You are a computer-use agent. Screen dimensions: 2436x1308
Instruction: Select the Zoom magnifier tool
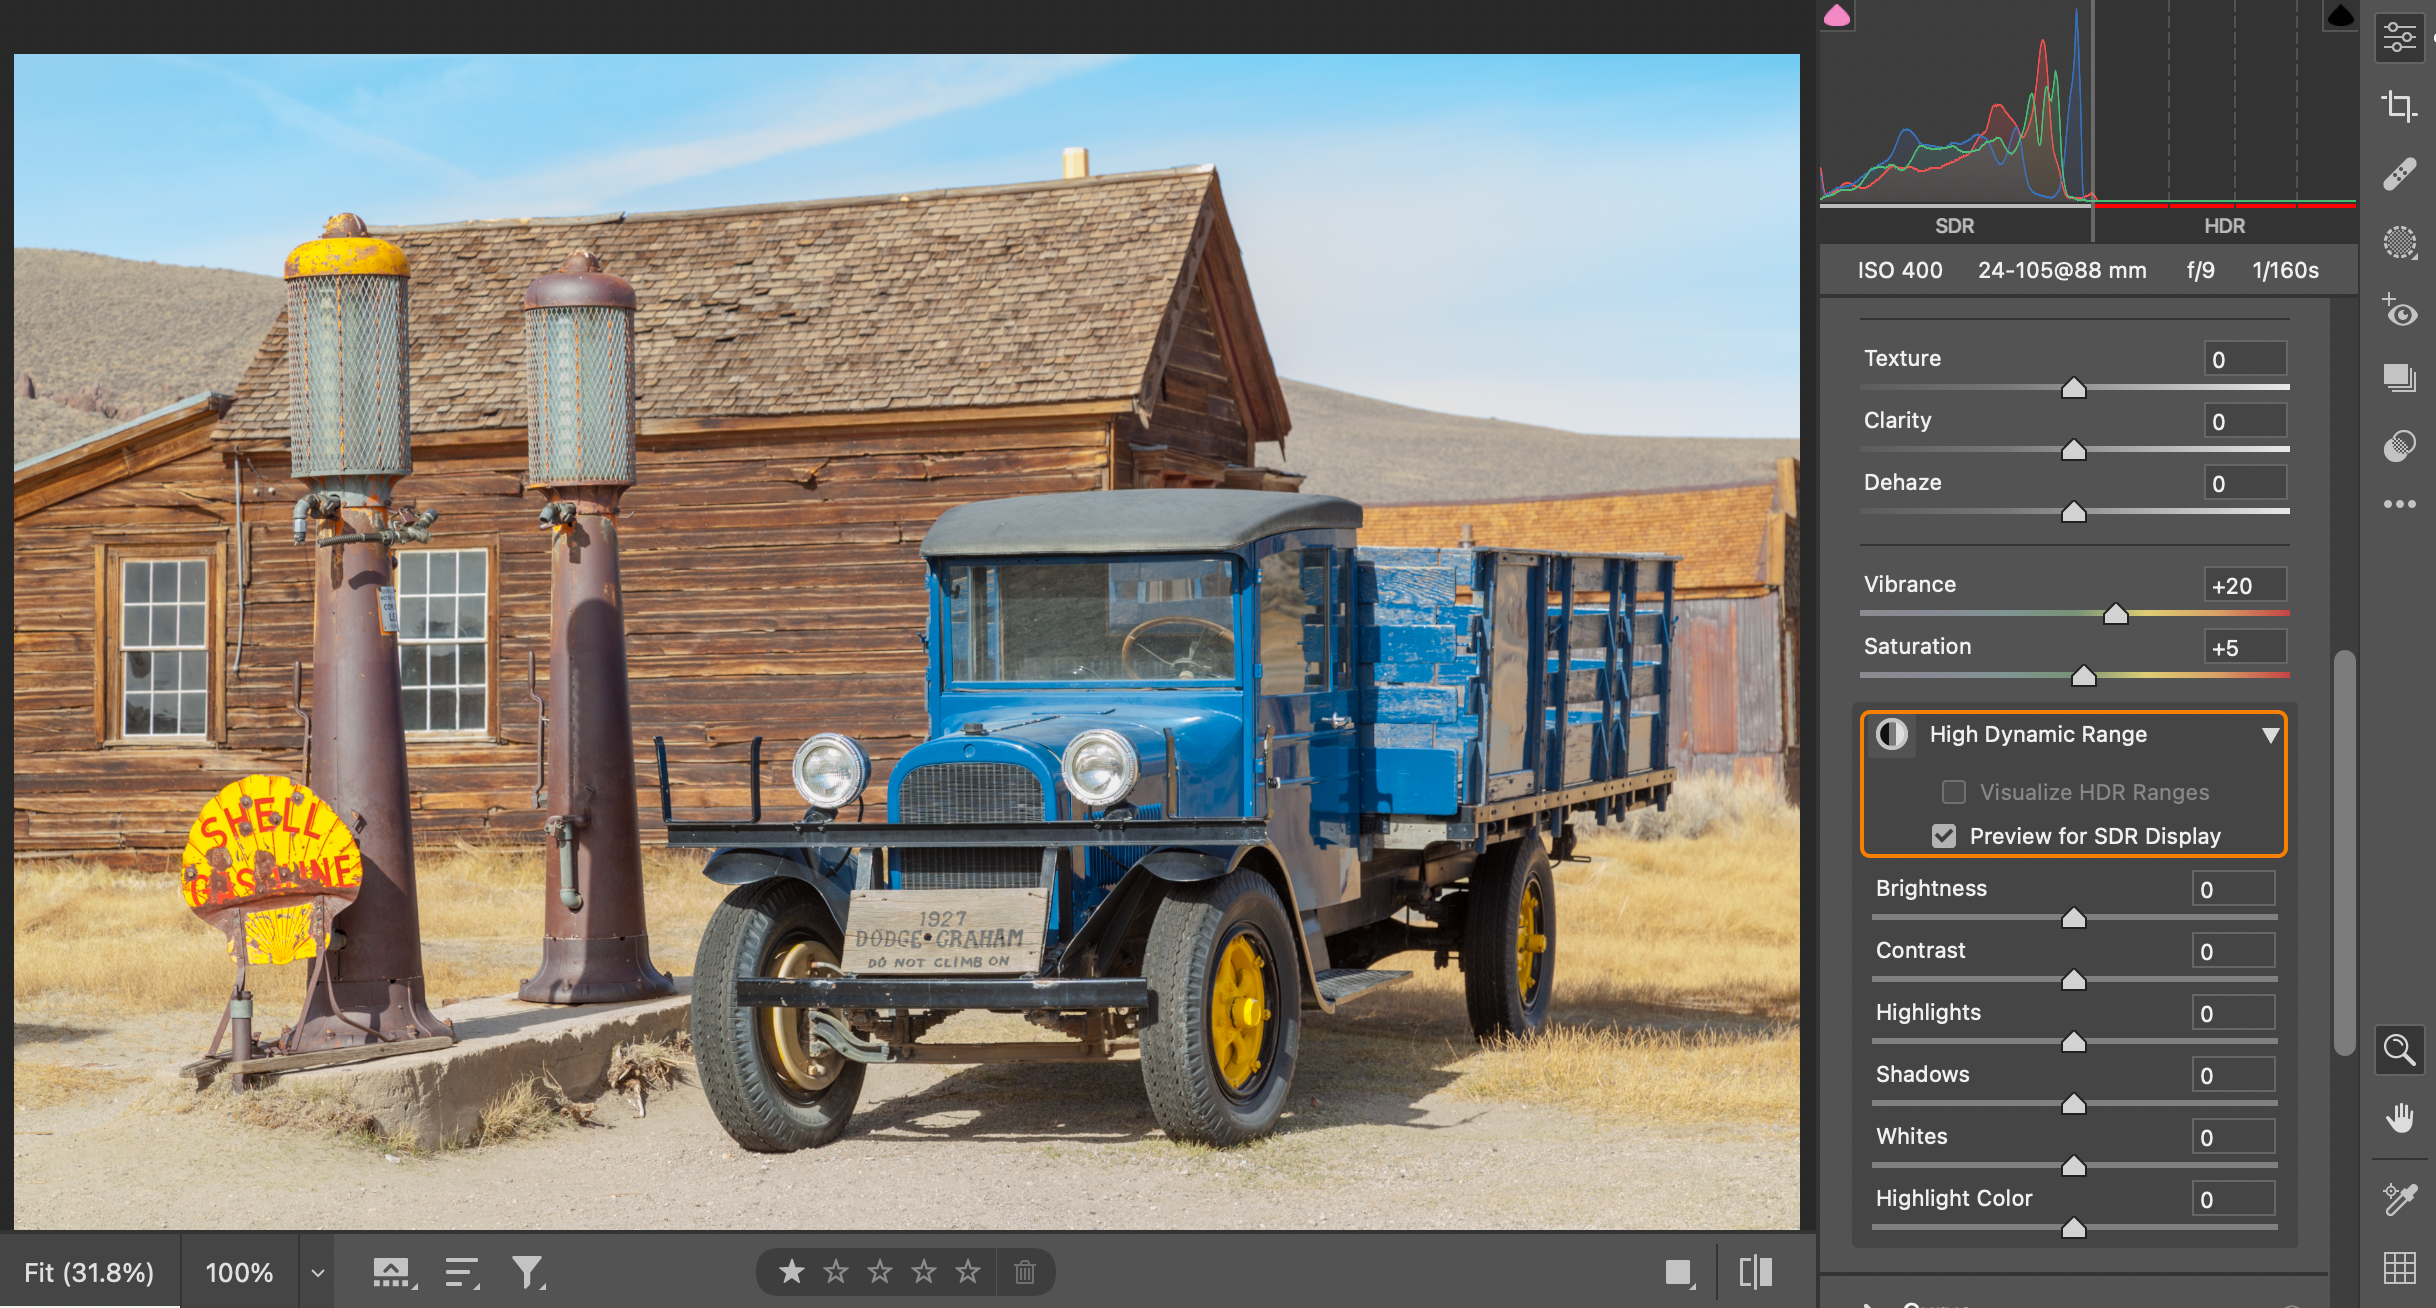(2399, 1050)
